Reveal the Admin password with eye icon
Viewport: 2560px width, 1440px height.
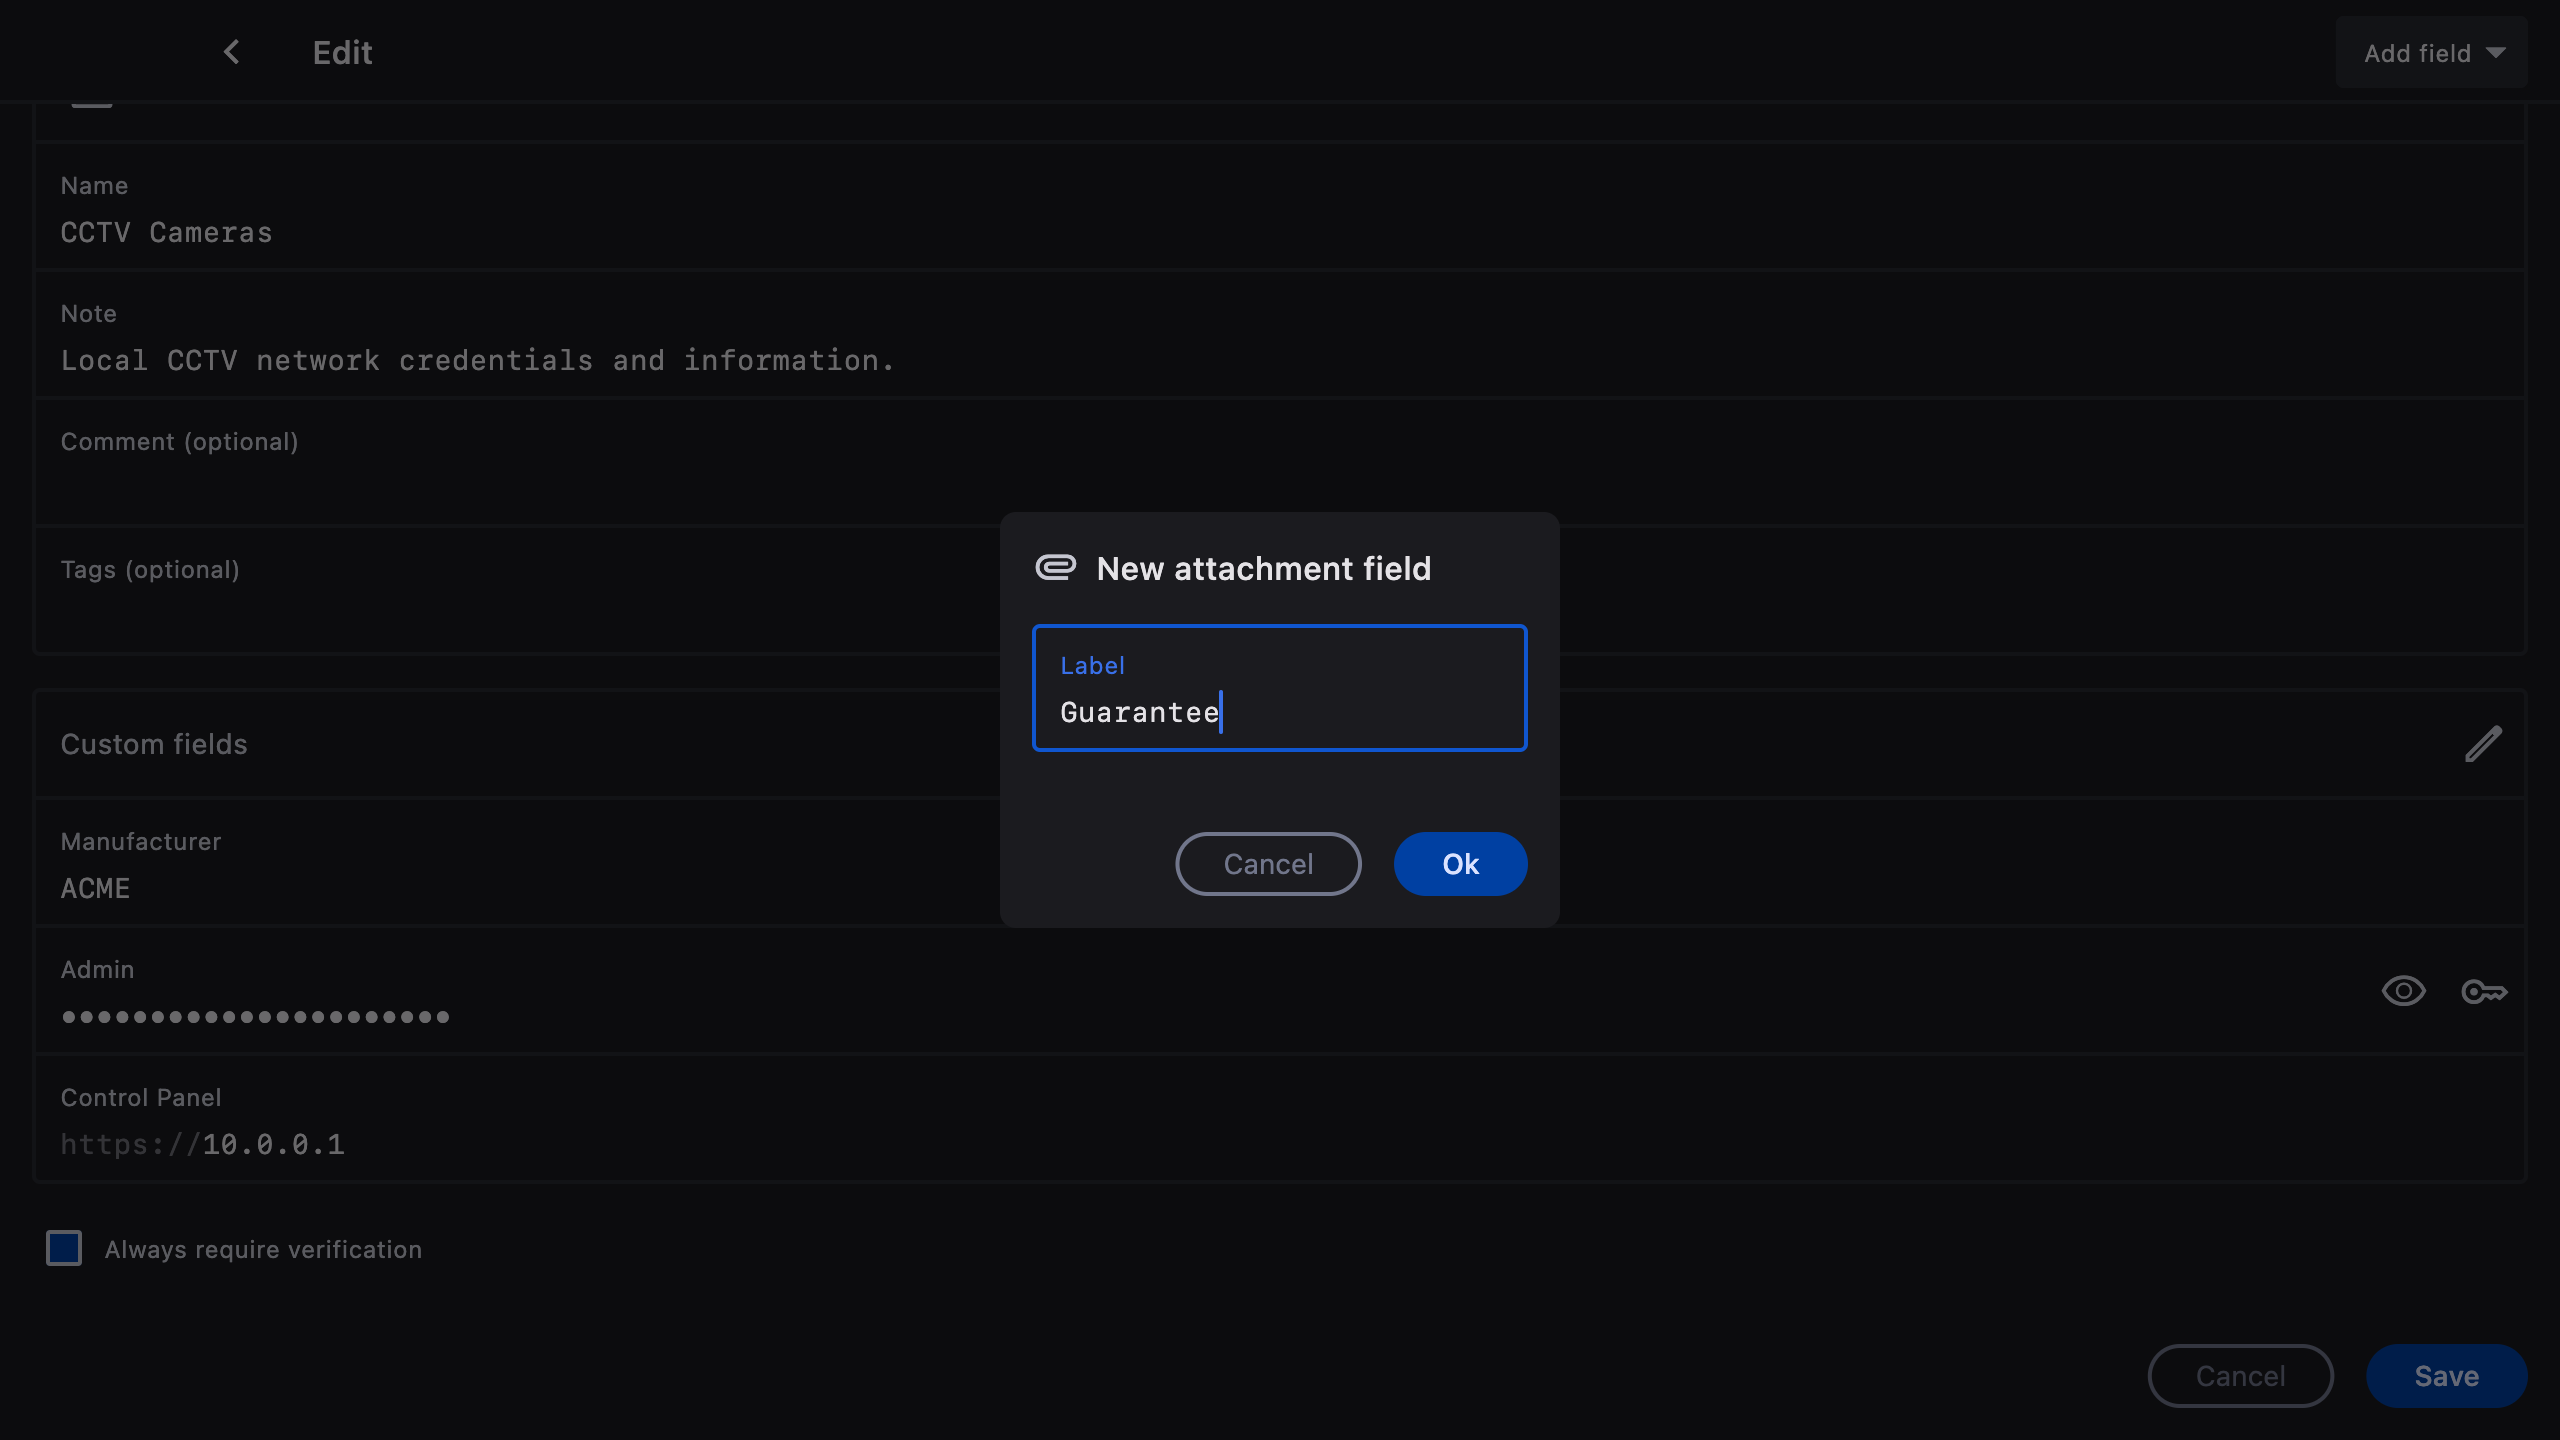coord(2403,991)
